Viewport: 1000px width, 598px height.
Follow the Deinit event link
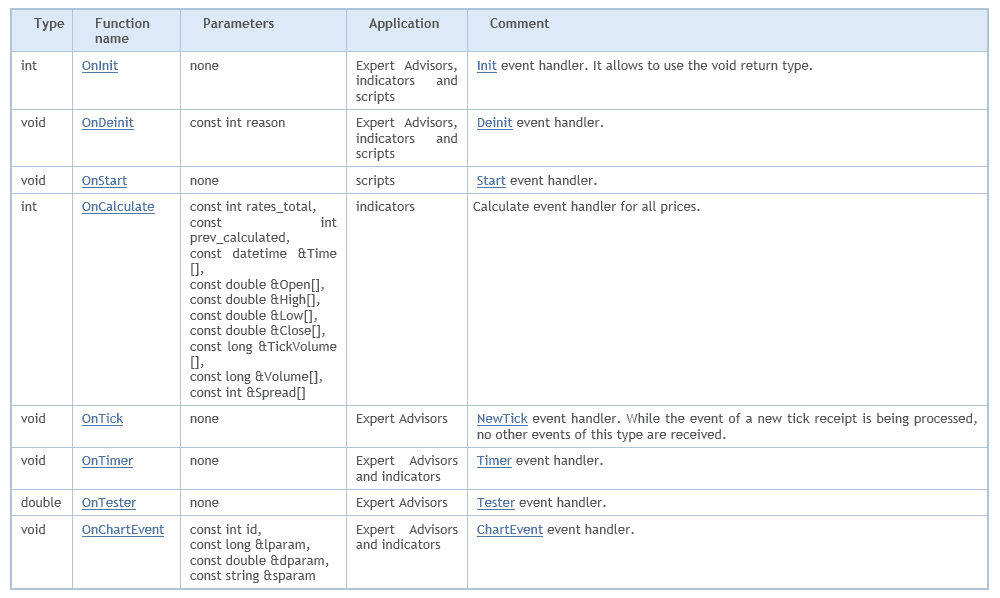tap(494, 123)
